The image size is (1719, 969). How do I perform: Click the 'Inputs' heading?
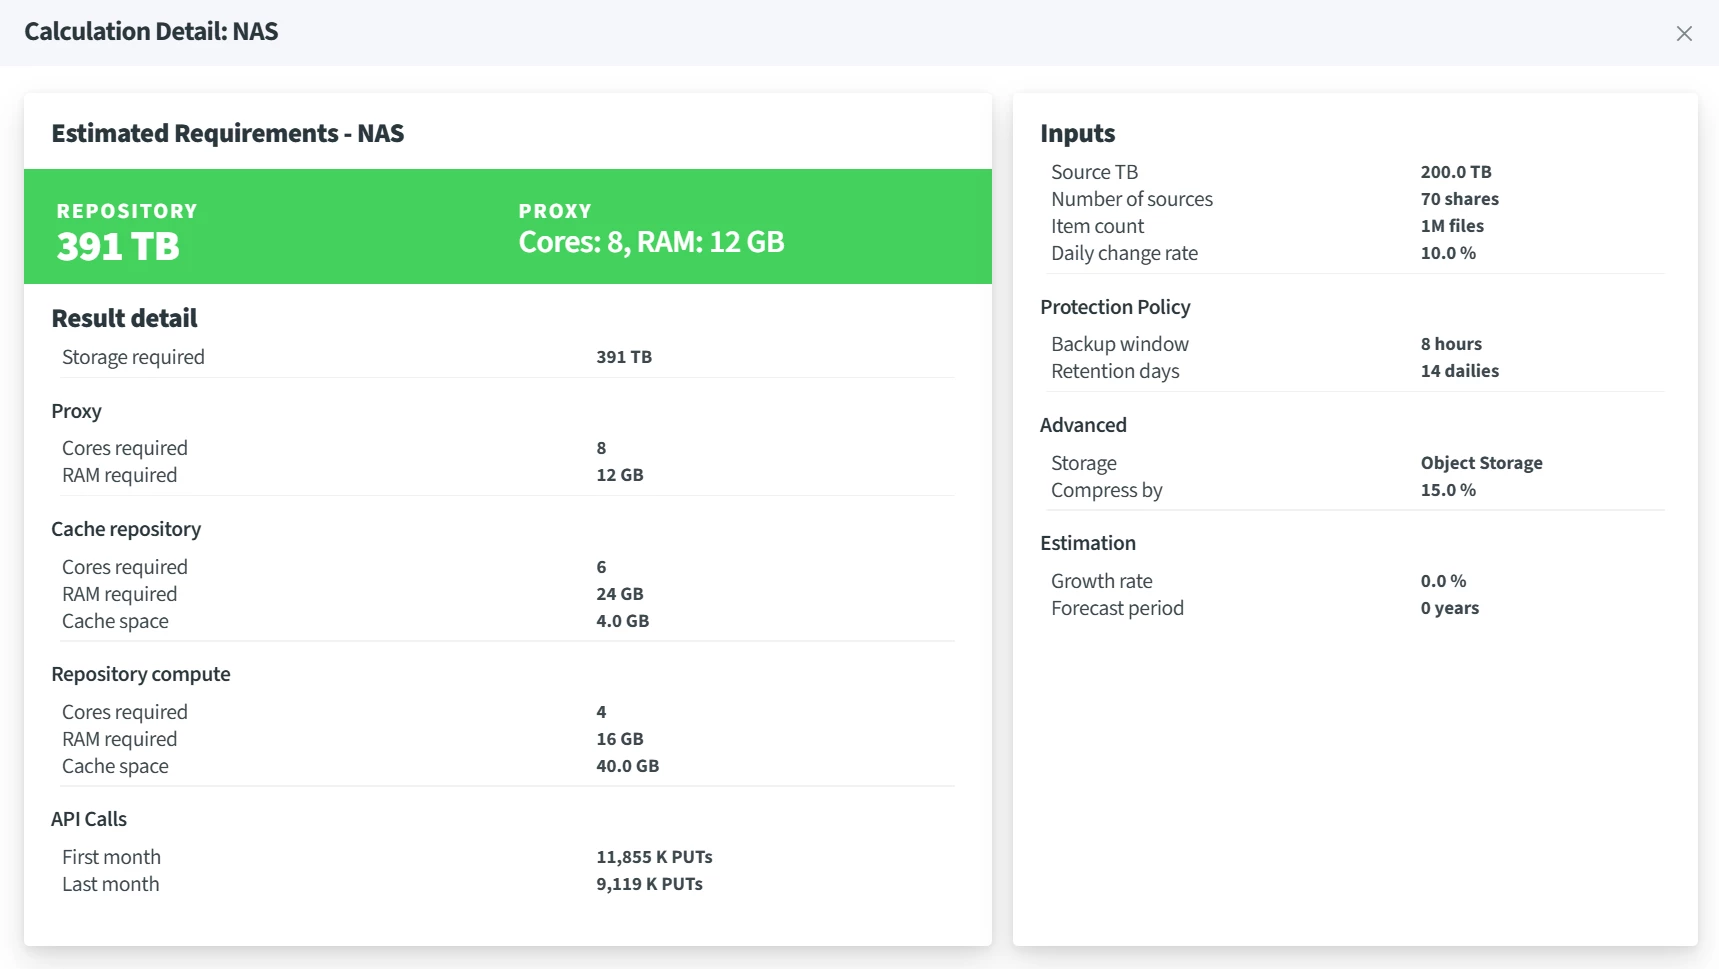[x=1077, y=133]
